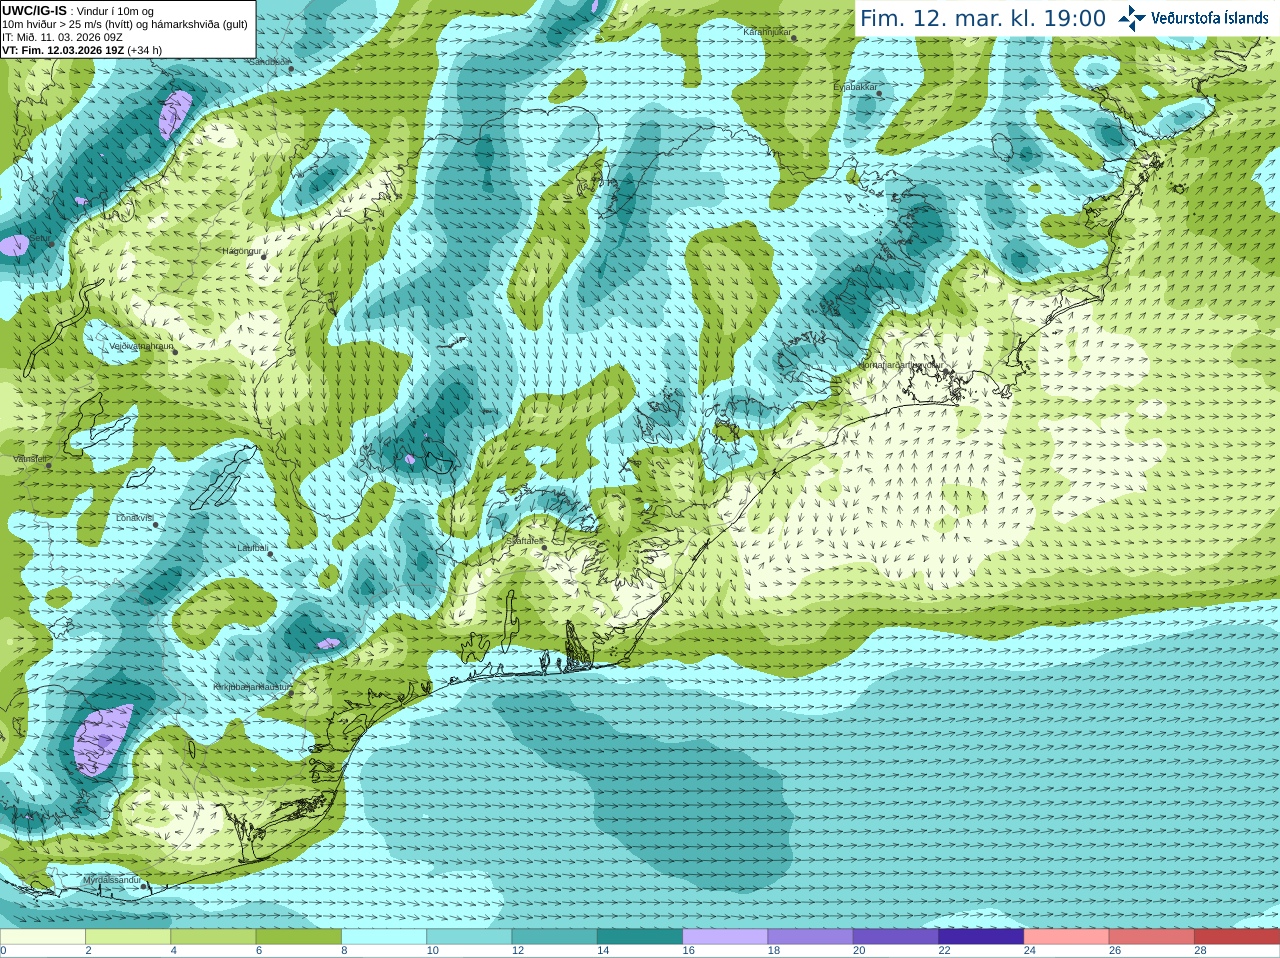Select the 20–22 m/s legend swatch
This screenshot has width=1280, height=958.
tap(897, 937)
